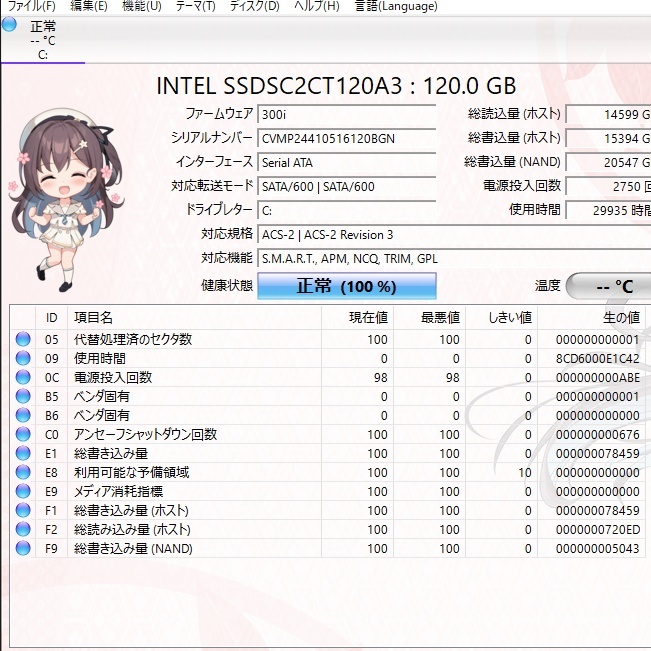Click the 現在値 column header

[x=357, y=318]
